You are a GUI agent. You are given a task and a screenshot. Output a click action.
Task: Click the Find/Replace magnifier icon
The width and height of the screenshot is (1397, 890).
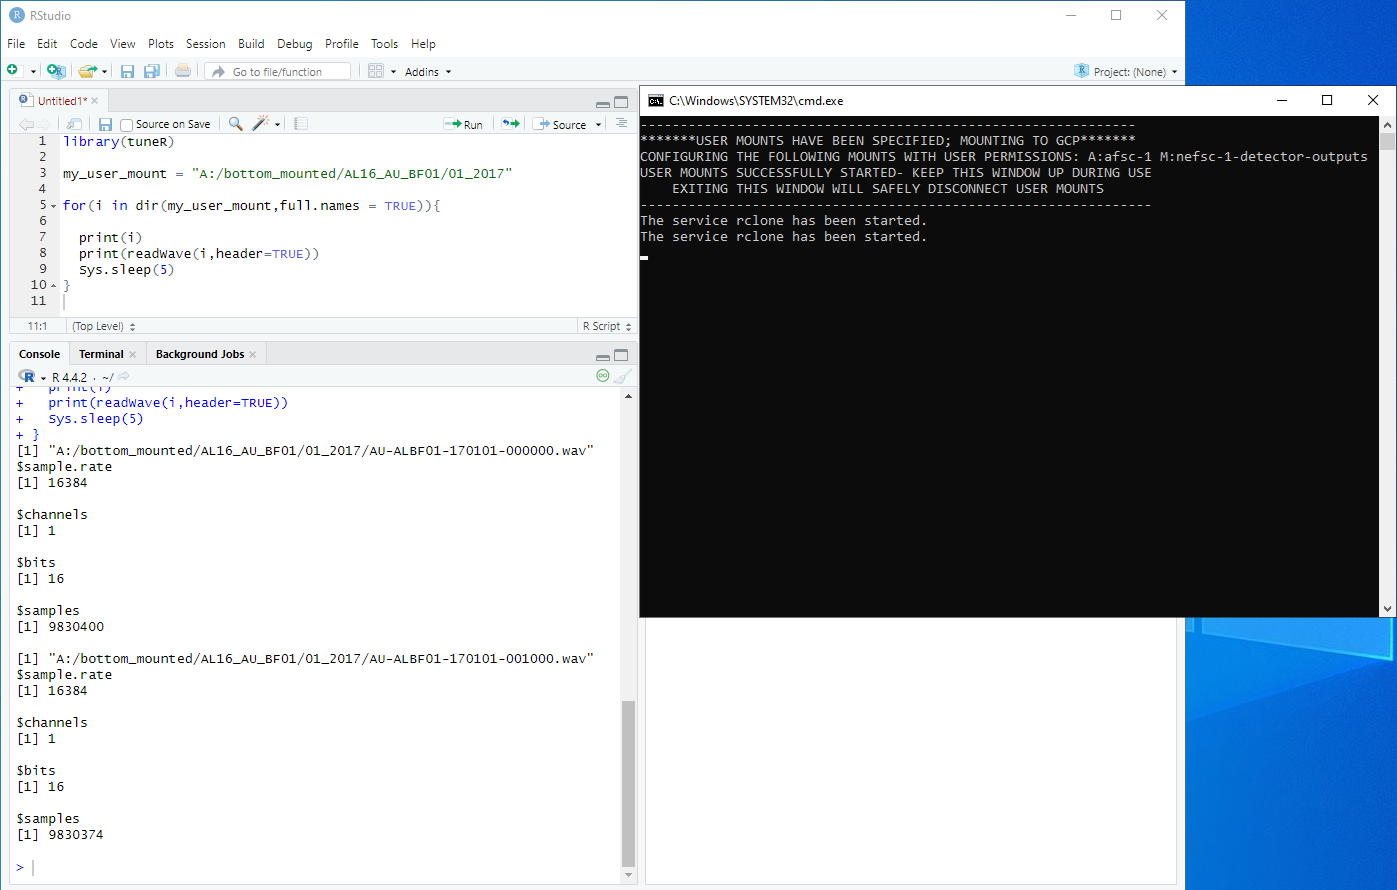tap(235, 124)
